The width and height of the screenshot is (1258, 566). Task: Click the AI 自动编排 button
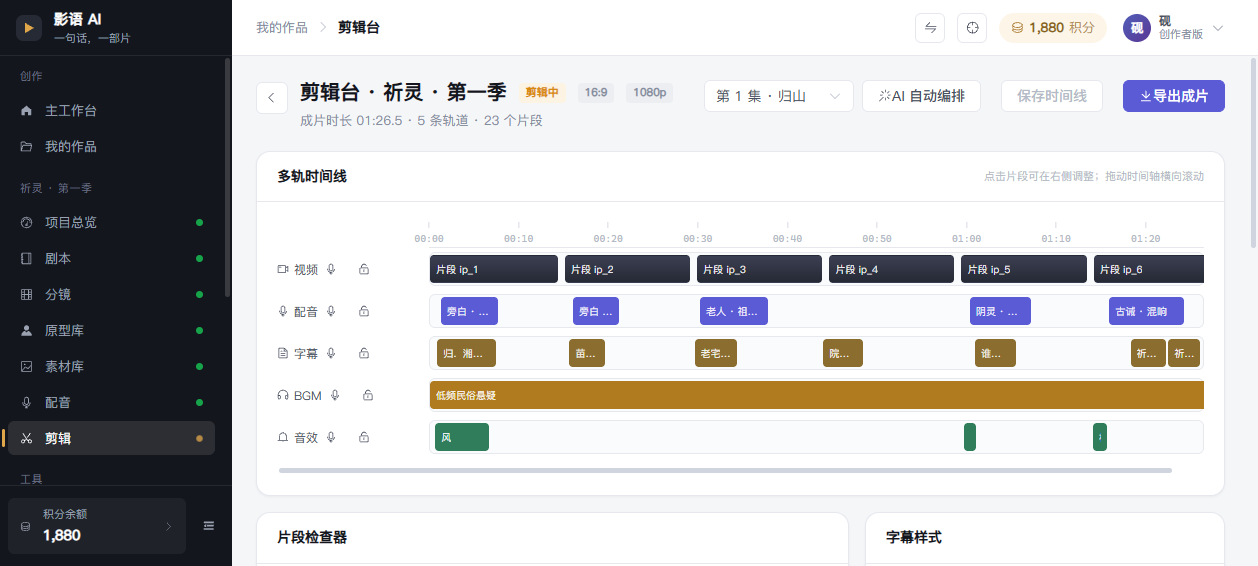pyautogui.click(x=921, y=96)
